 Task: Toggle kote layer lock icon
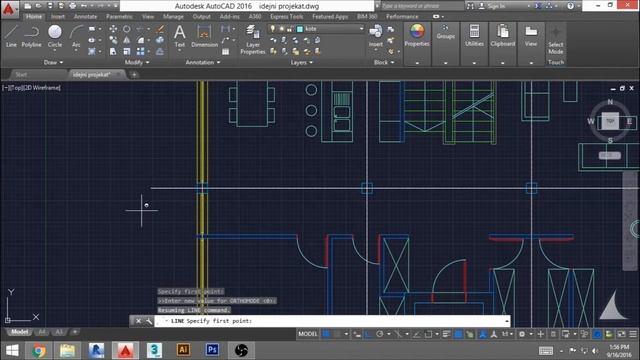[290, 29]
